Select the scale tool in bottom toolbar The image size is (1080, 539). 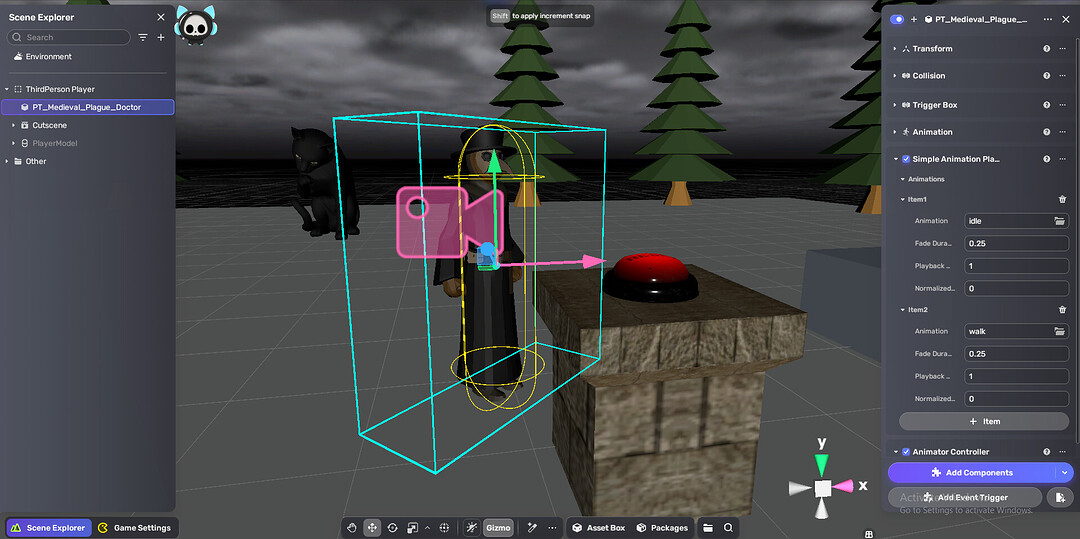(412, 527)
